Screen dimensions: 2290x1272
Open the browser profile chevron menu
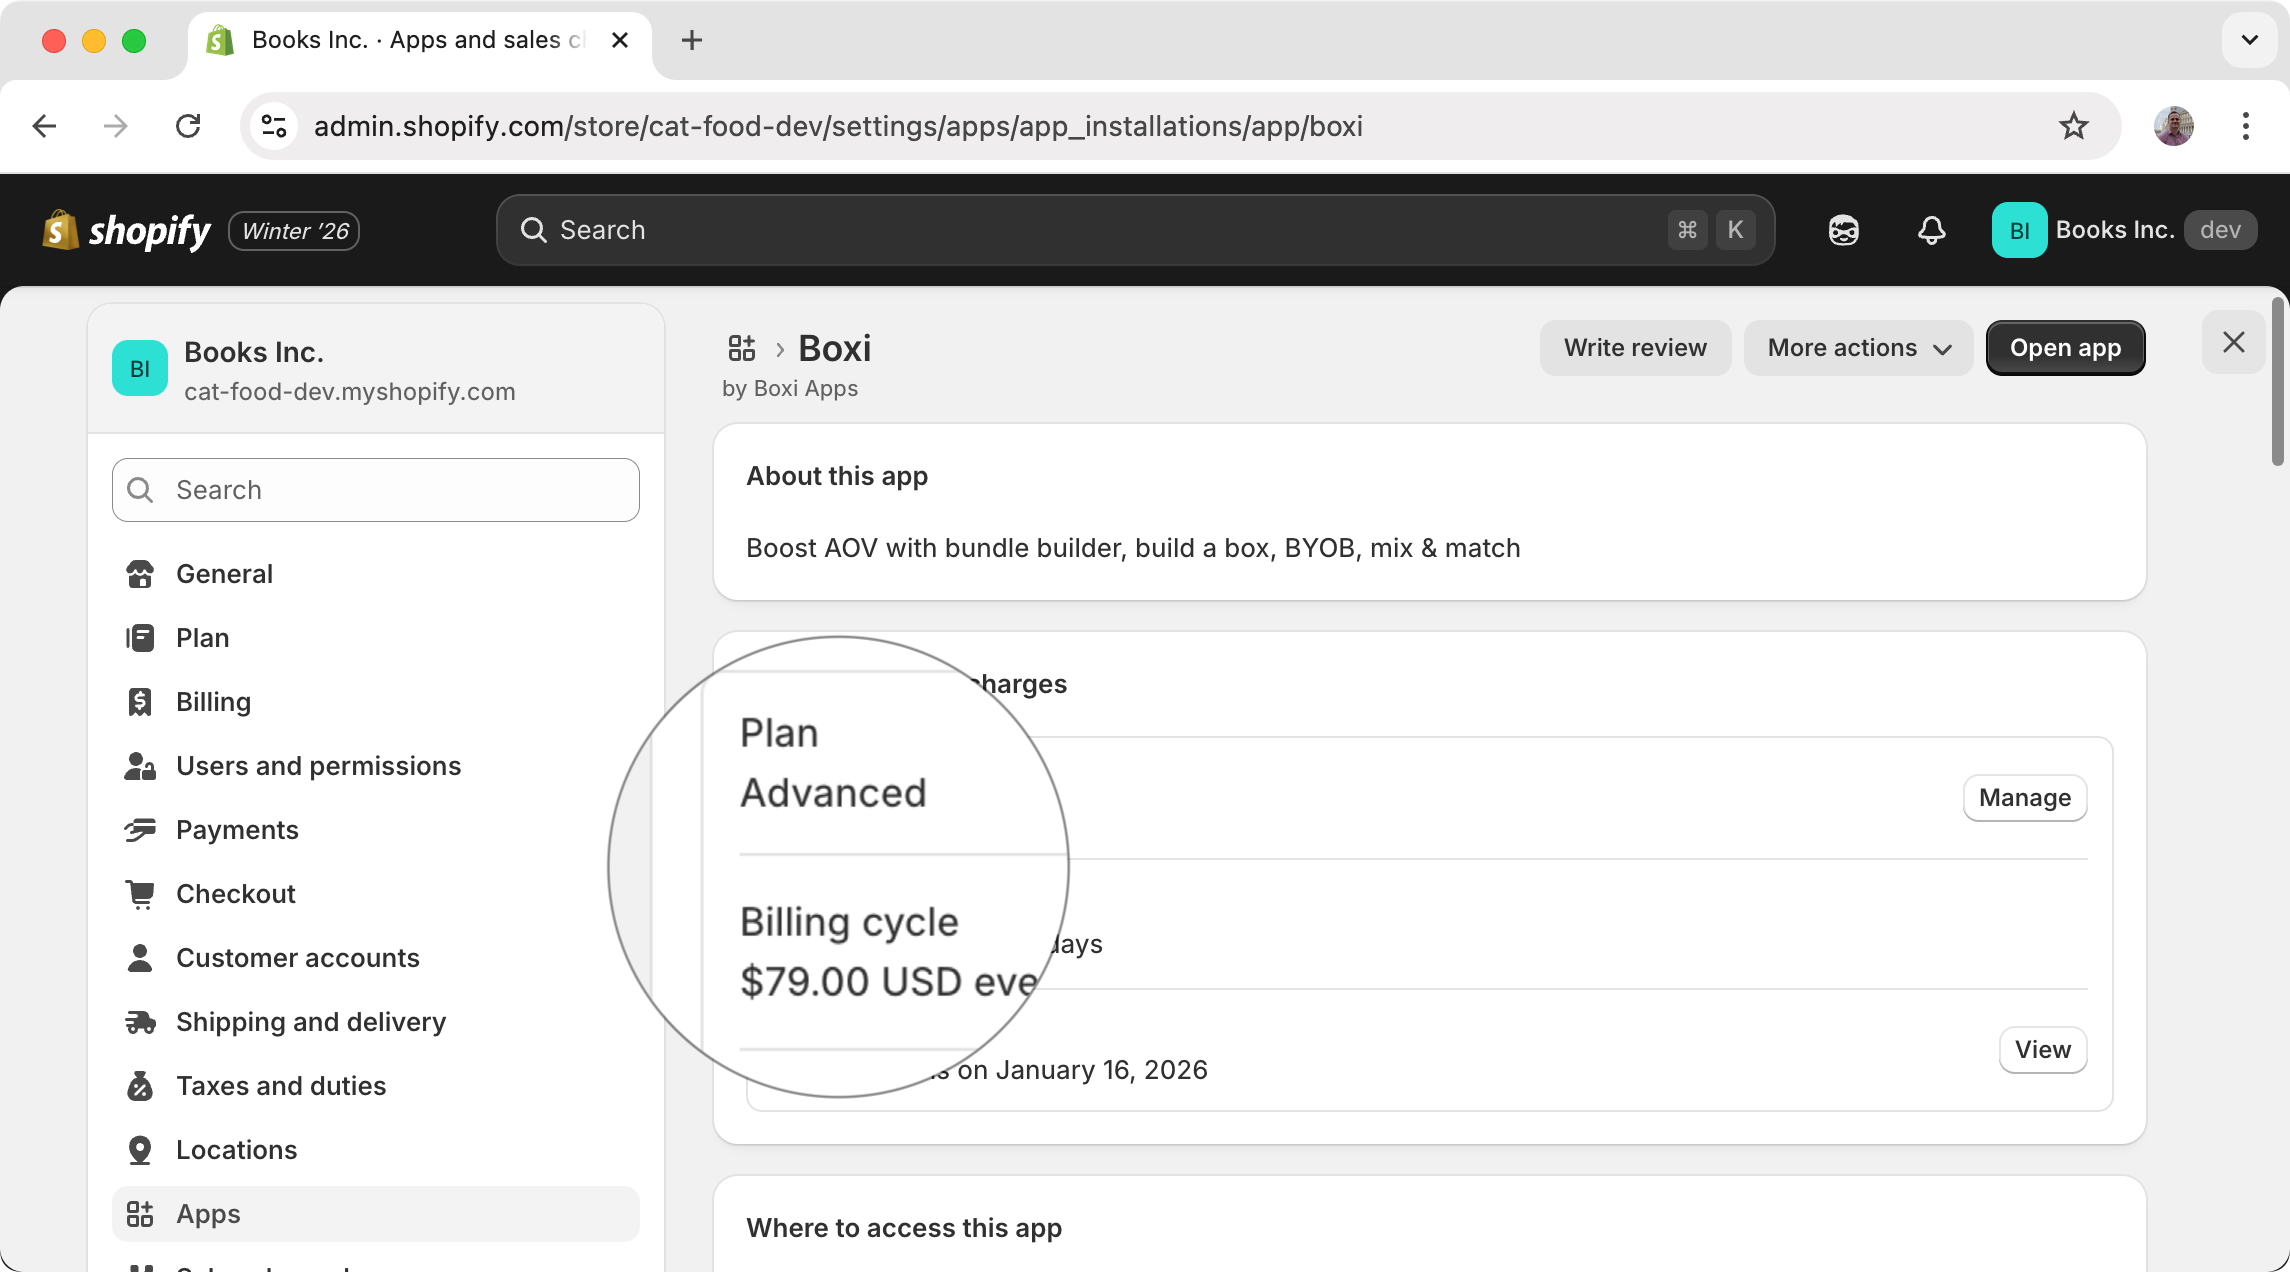coord(2249,40)
